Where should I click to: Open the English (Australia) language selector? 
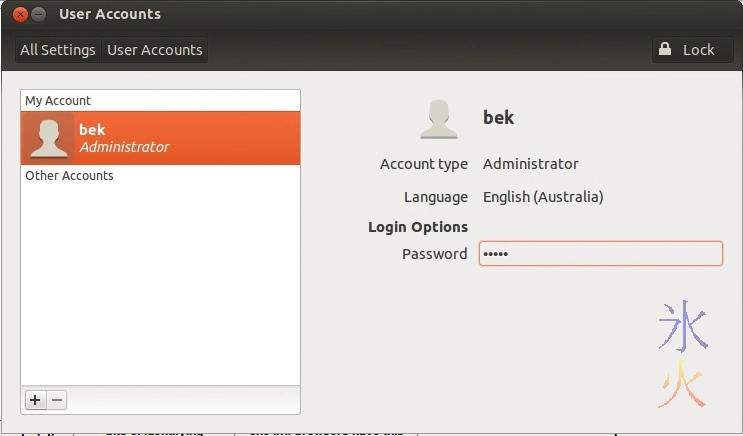tap(543, 197)
